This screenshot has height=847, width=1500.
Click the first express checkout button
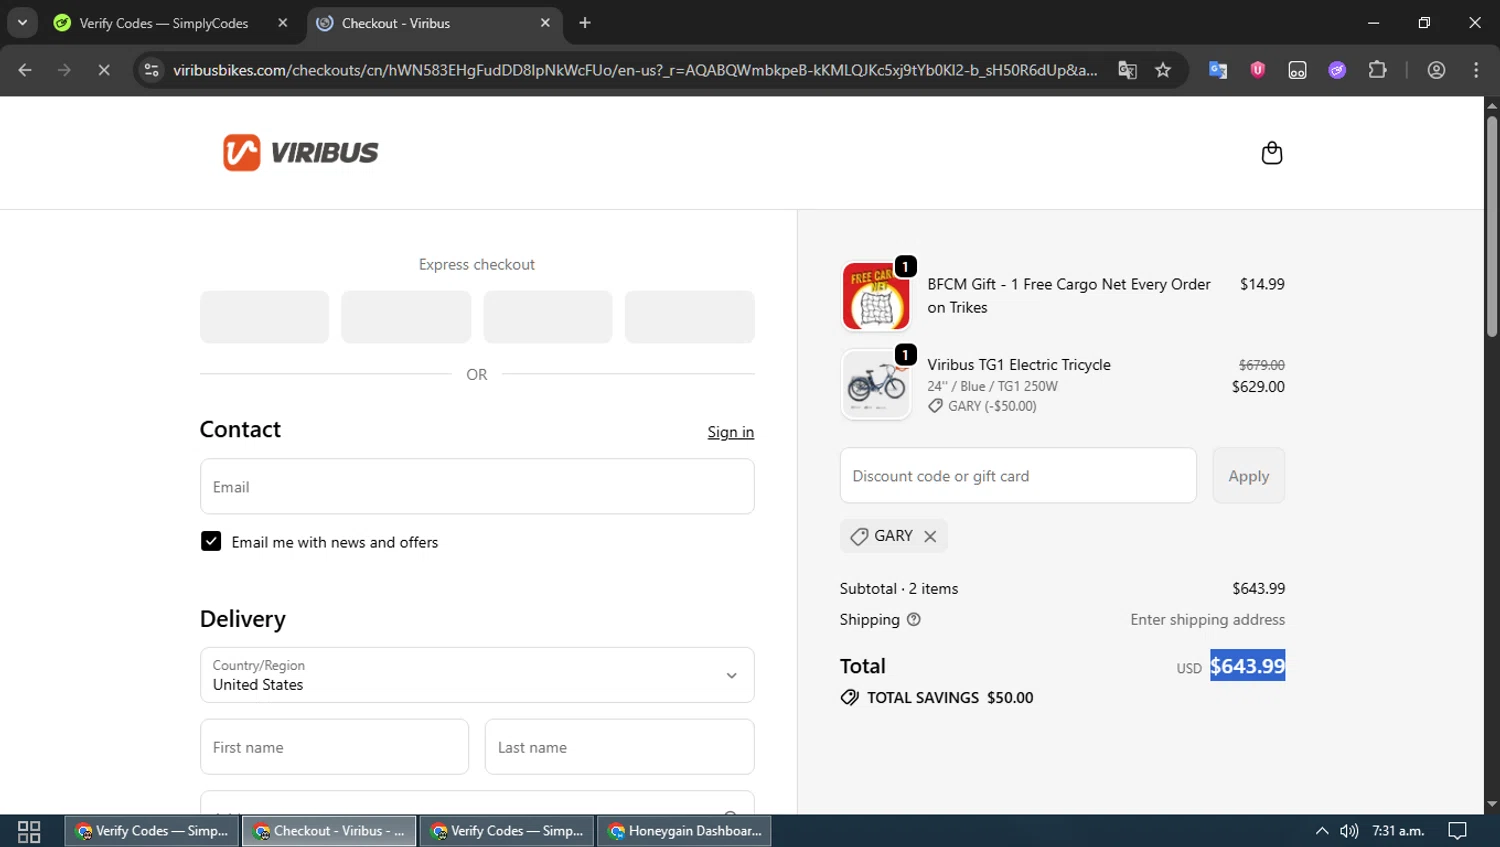click(x=264, y=317)
